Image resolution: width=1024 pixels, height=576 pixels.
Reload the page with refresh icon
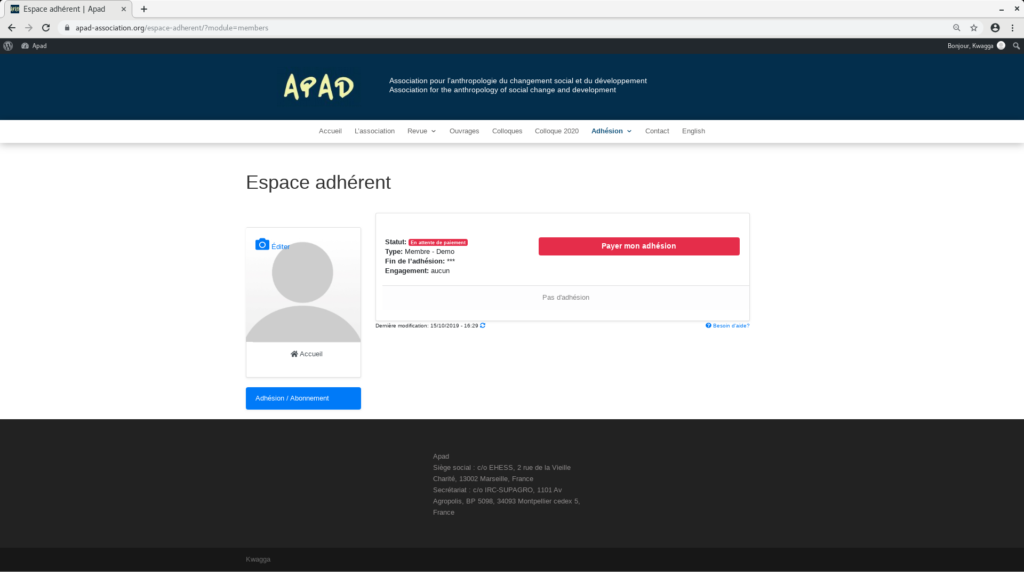tap(46, 28)
